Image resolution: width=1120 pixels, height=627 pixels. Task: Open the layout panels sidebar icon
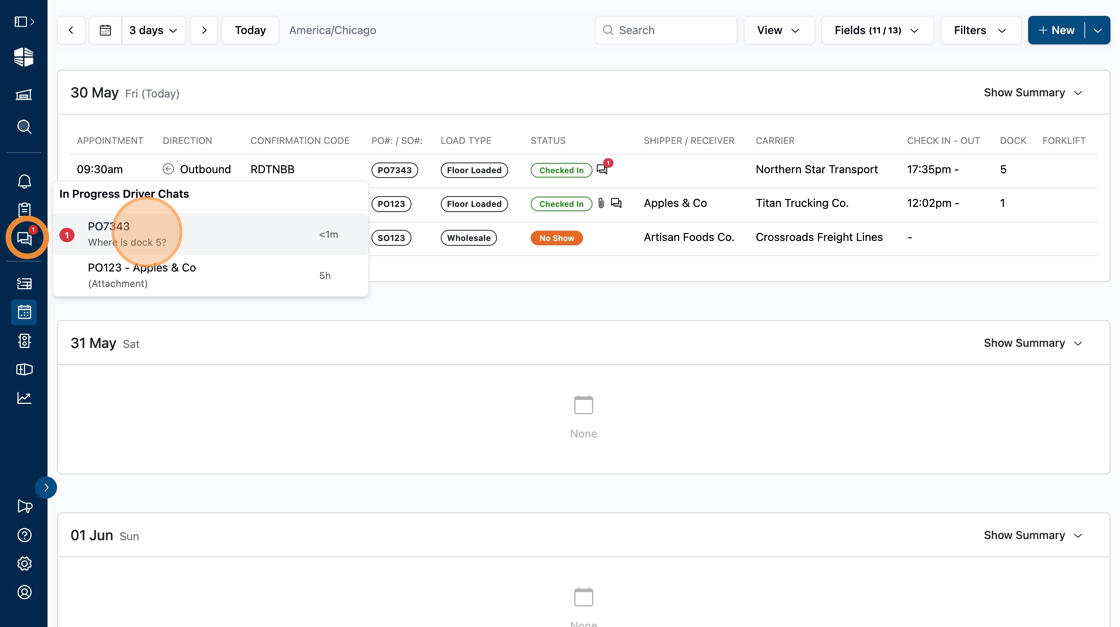tap(24, 369)
